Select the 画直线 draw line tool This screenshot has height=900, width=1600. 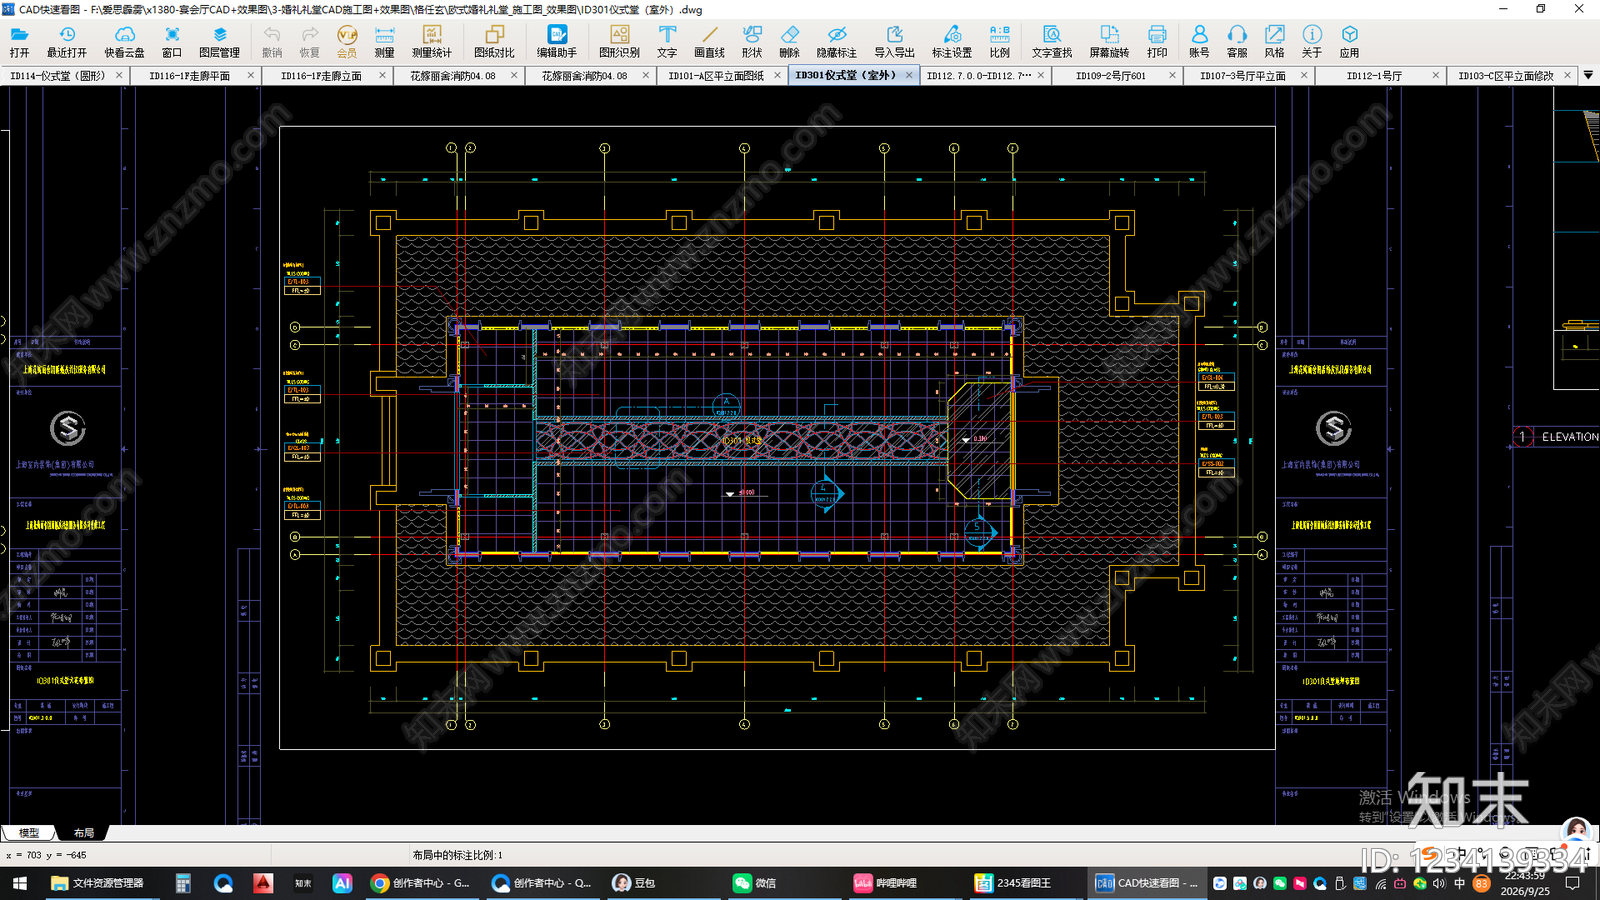click(x=710, y=41)
